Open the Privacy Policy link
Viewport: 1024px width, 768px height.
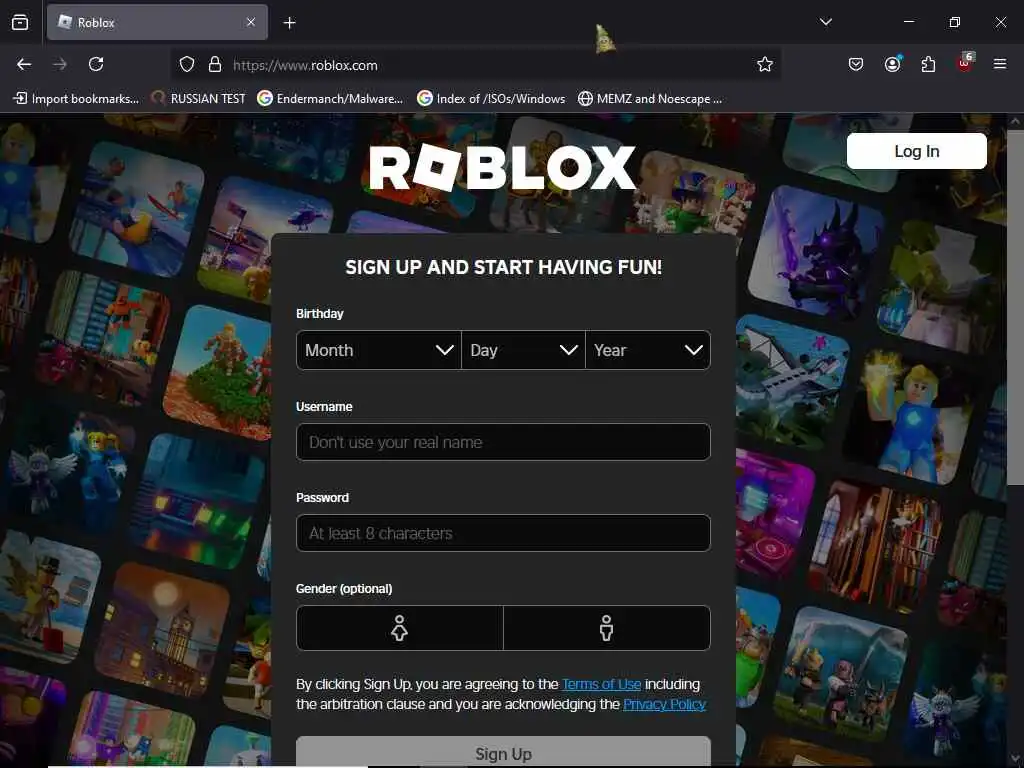coord(664,704)
